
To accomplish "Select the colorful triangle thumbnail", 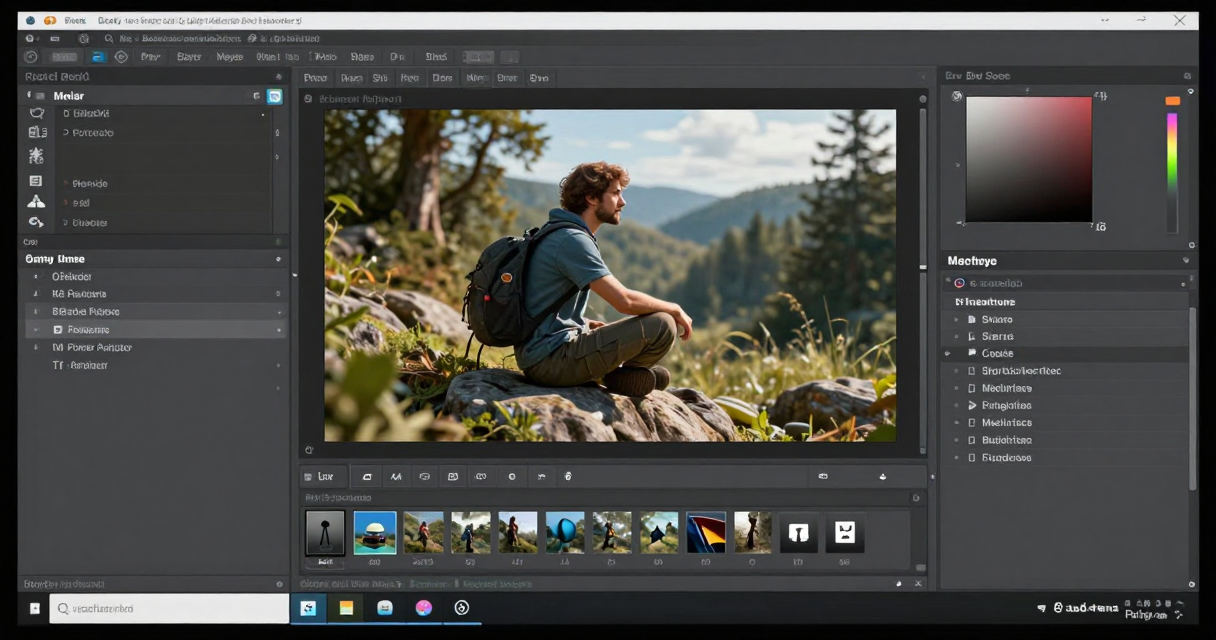I will pyautogui.click(x=706, y=533).
